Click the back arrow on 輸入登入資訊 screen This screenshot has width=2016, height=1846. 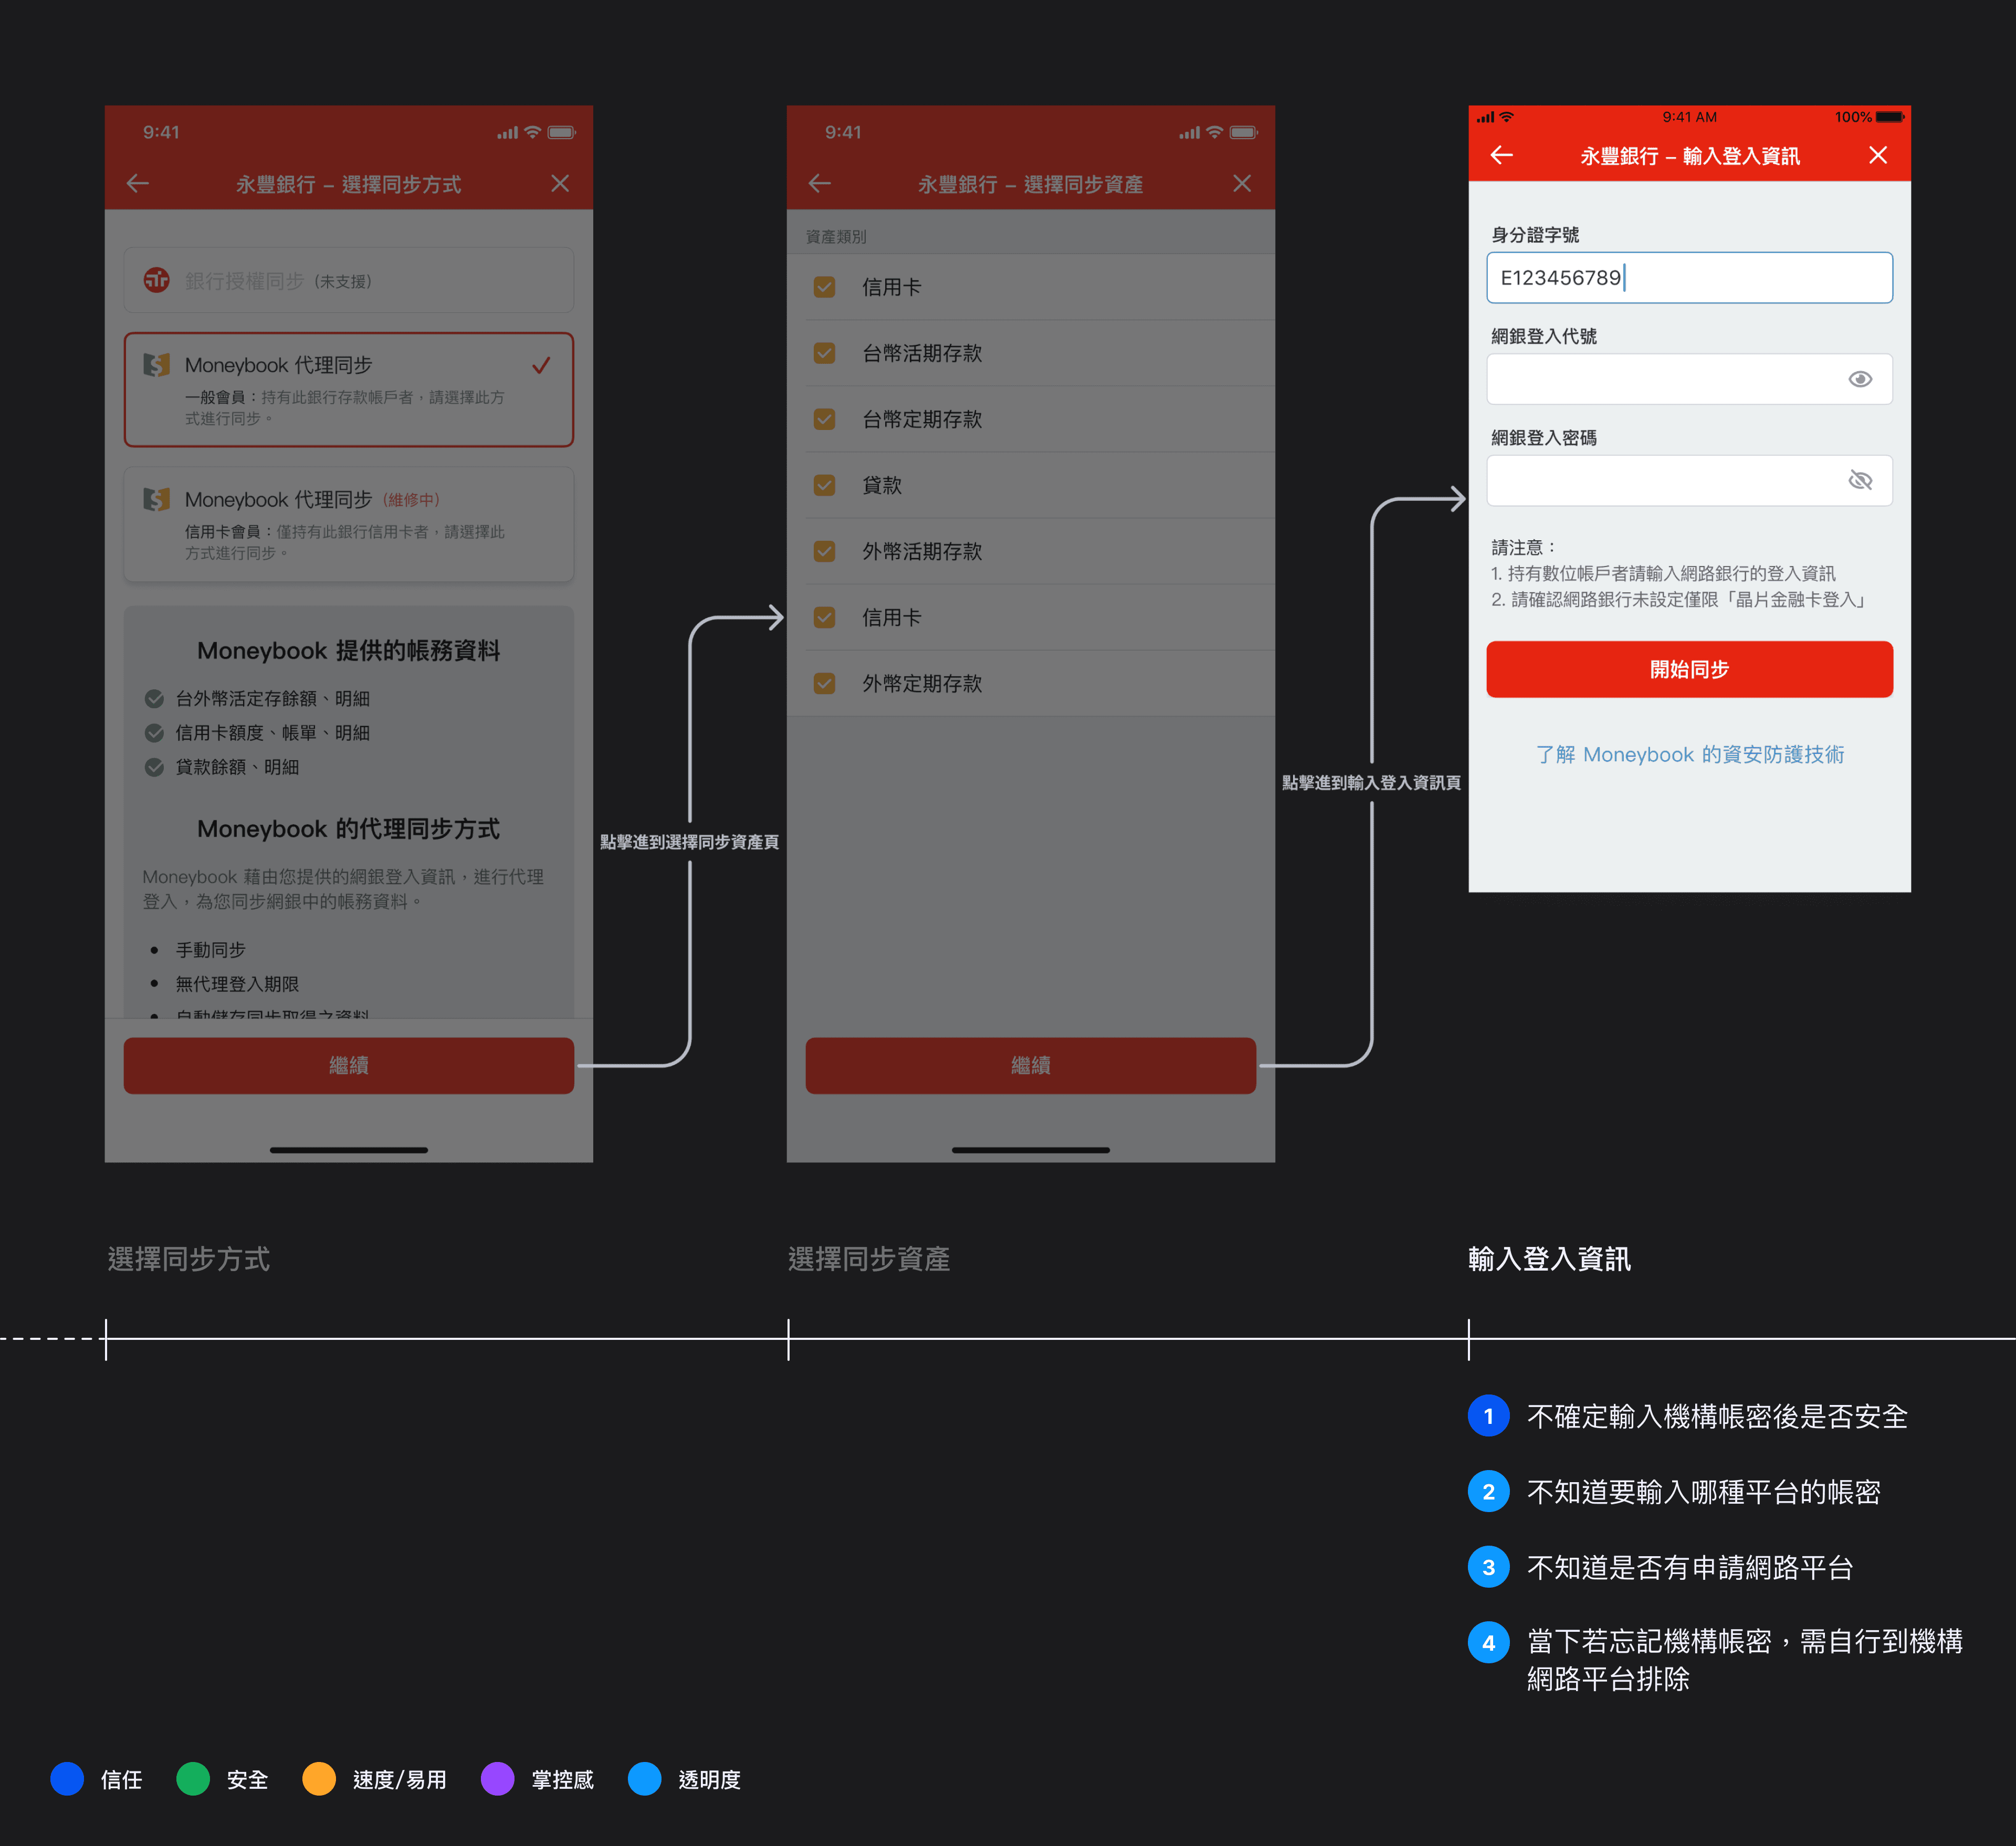1501,155
